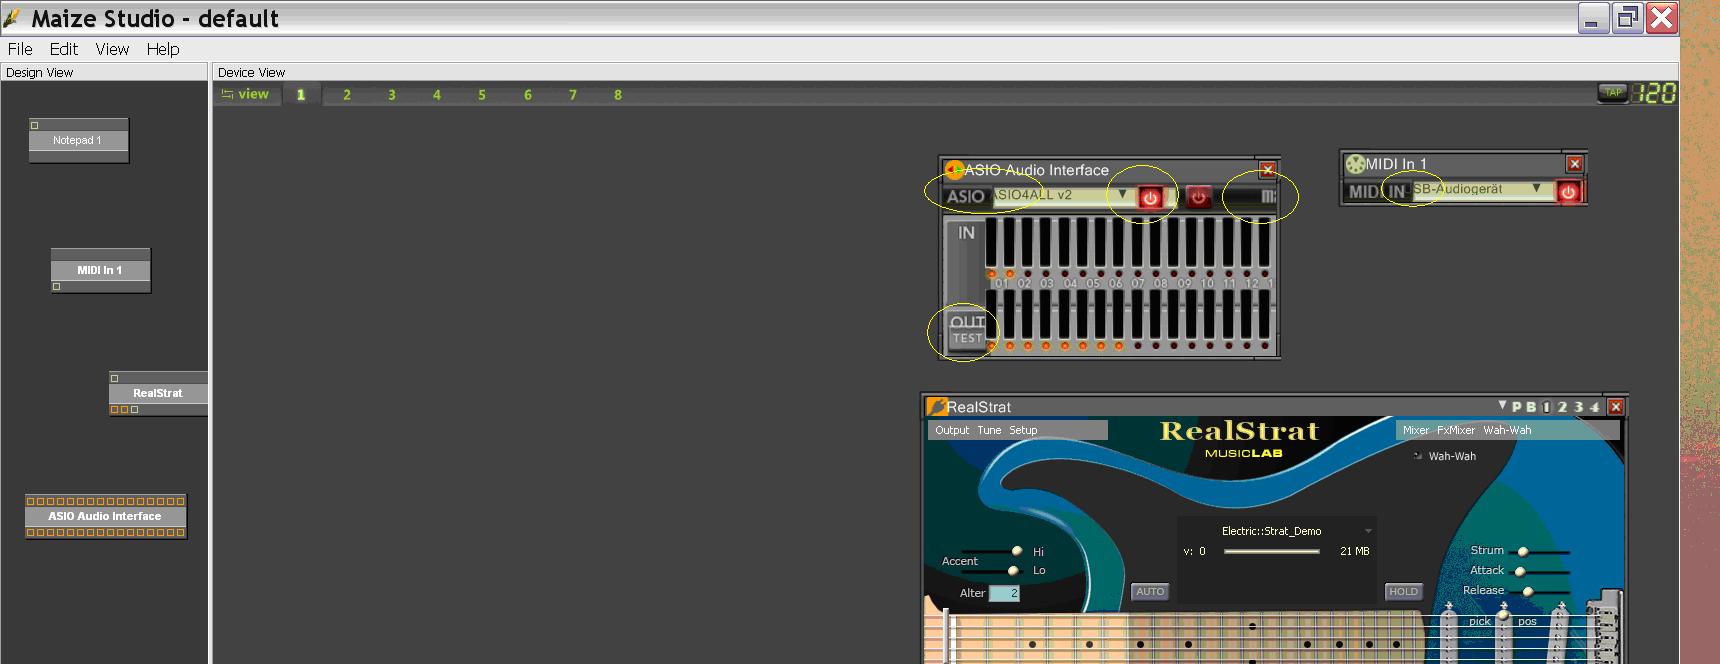Screen dimensions: 1720x664
Task: Click the Alter value field
Action: [1004, 593]
